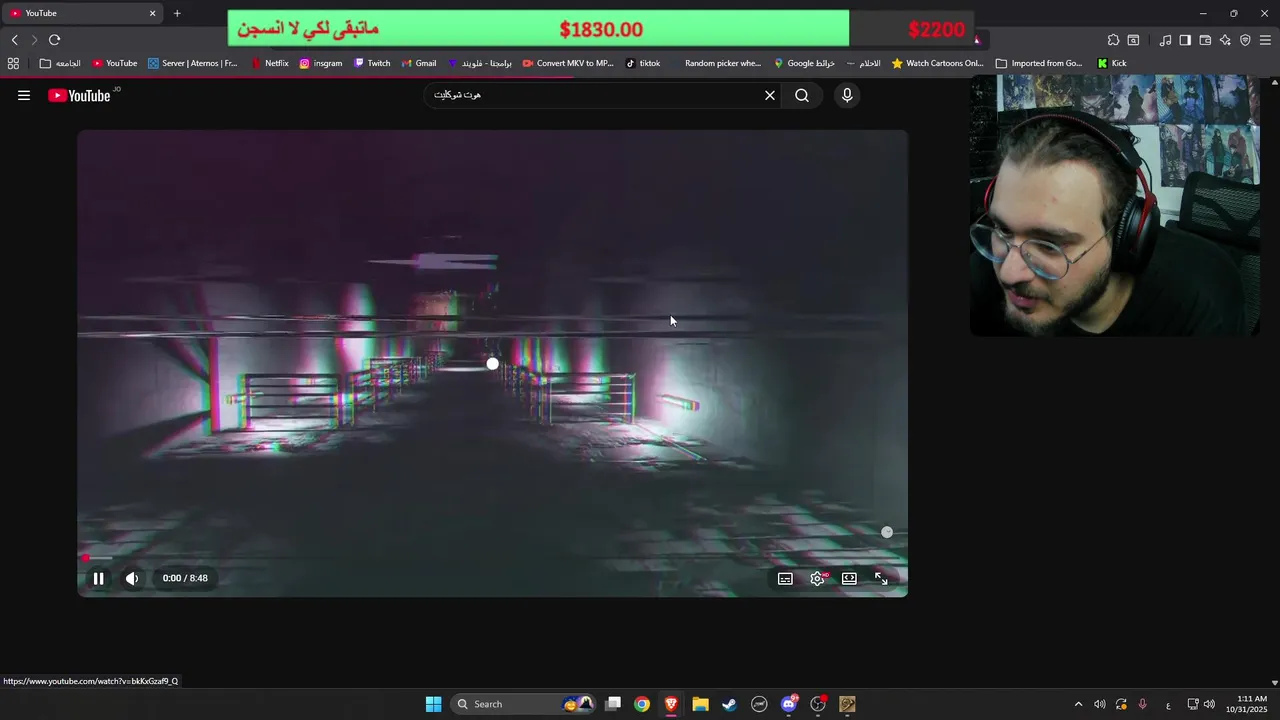Click the microphone icon in system tray
1280x720 pixels.
(x=1142, y=704)
